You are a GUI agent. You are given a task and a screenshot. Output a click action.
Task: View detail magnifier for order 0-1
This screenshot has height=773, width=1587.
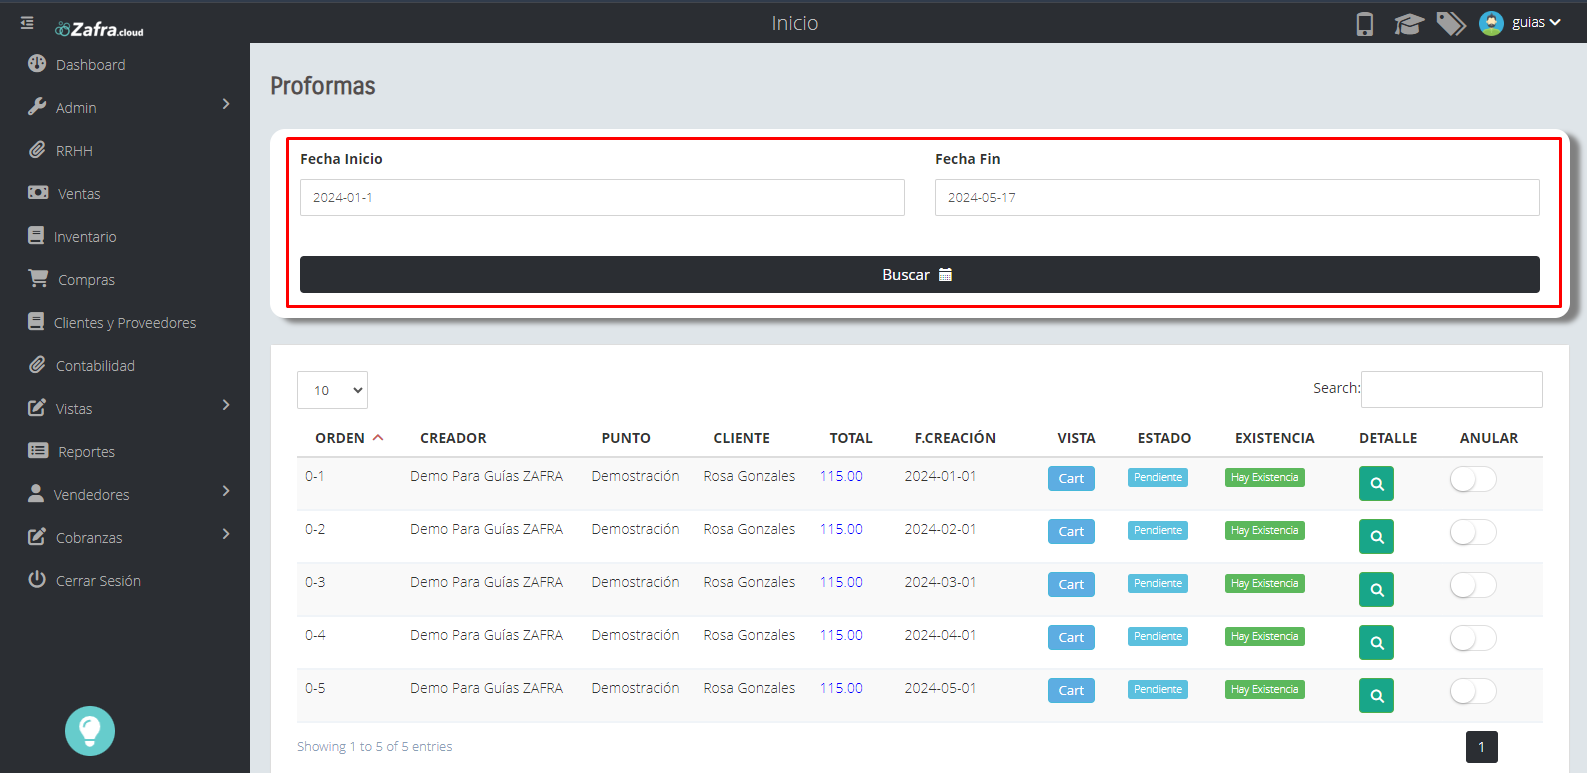click(x=1376, y=484)
